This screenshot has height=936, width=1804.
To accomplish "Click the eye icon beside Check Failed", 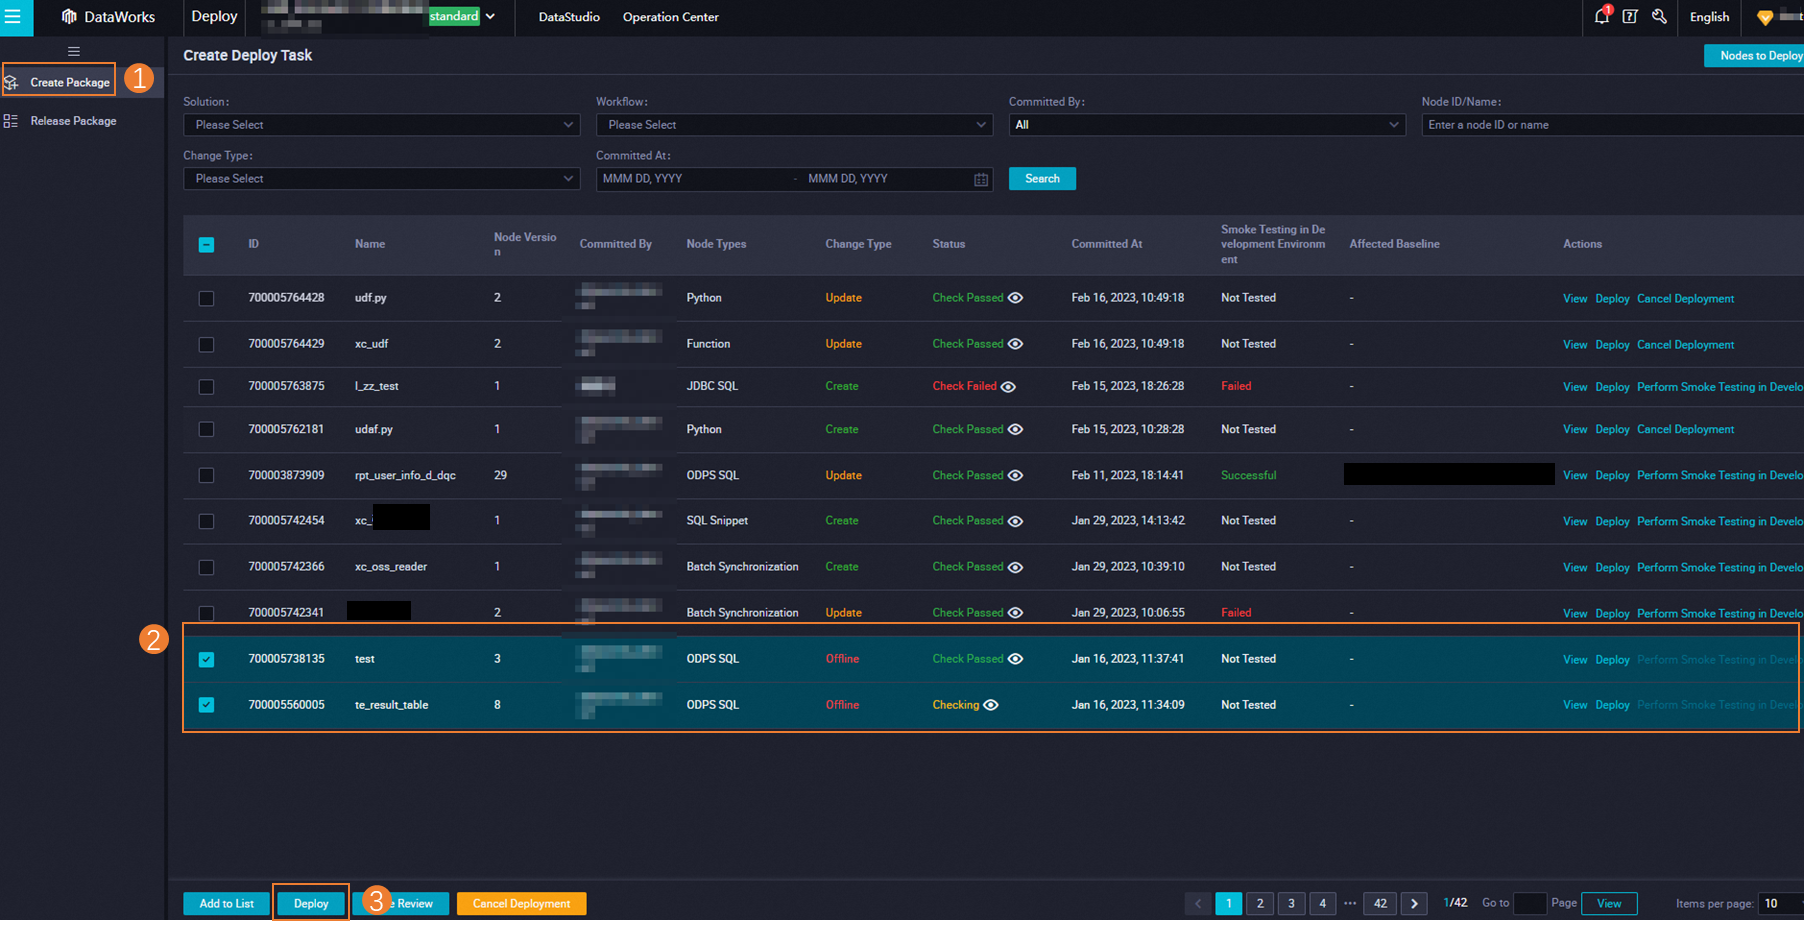I will (x=1008, y=387).
